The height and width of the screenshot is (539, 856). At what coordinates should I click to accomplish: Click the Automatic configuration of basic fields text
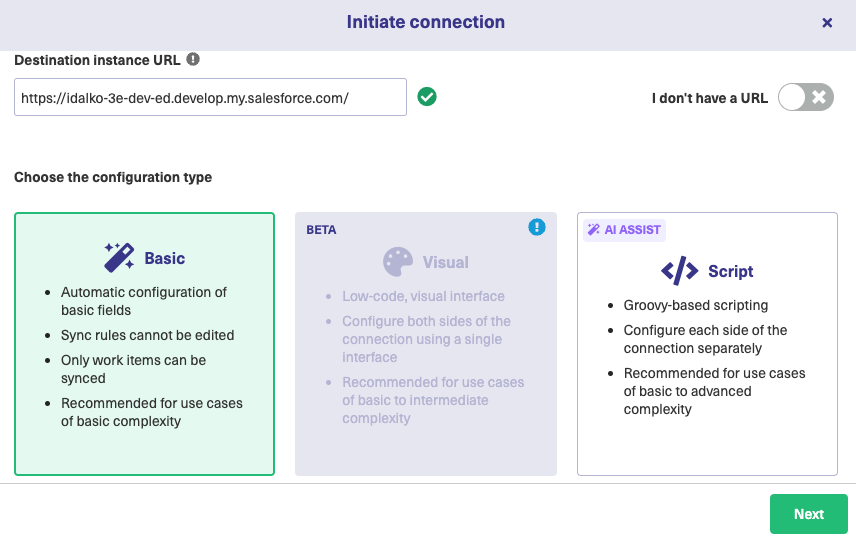pyautogui.click(x=144, y=301)
